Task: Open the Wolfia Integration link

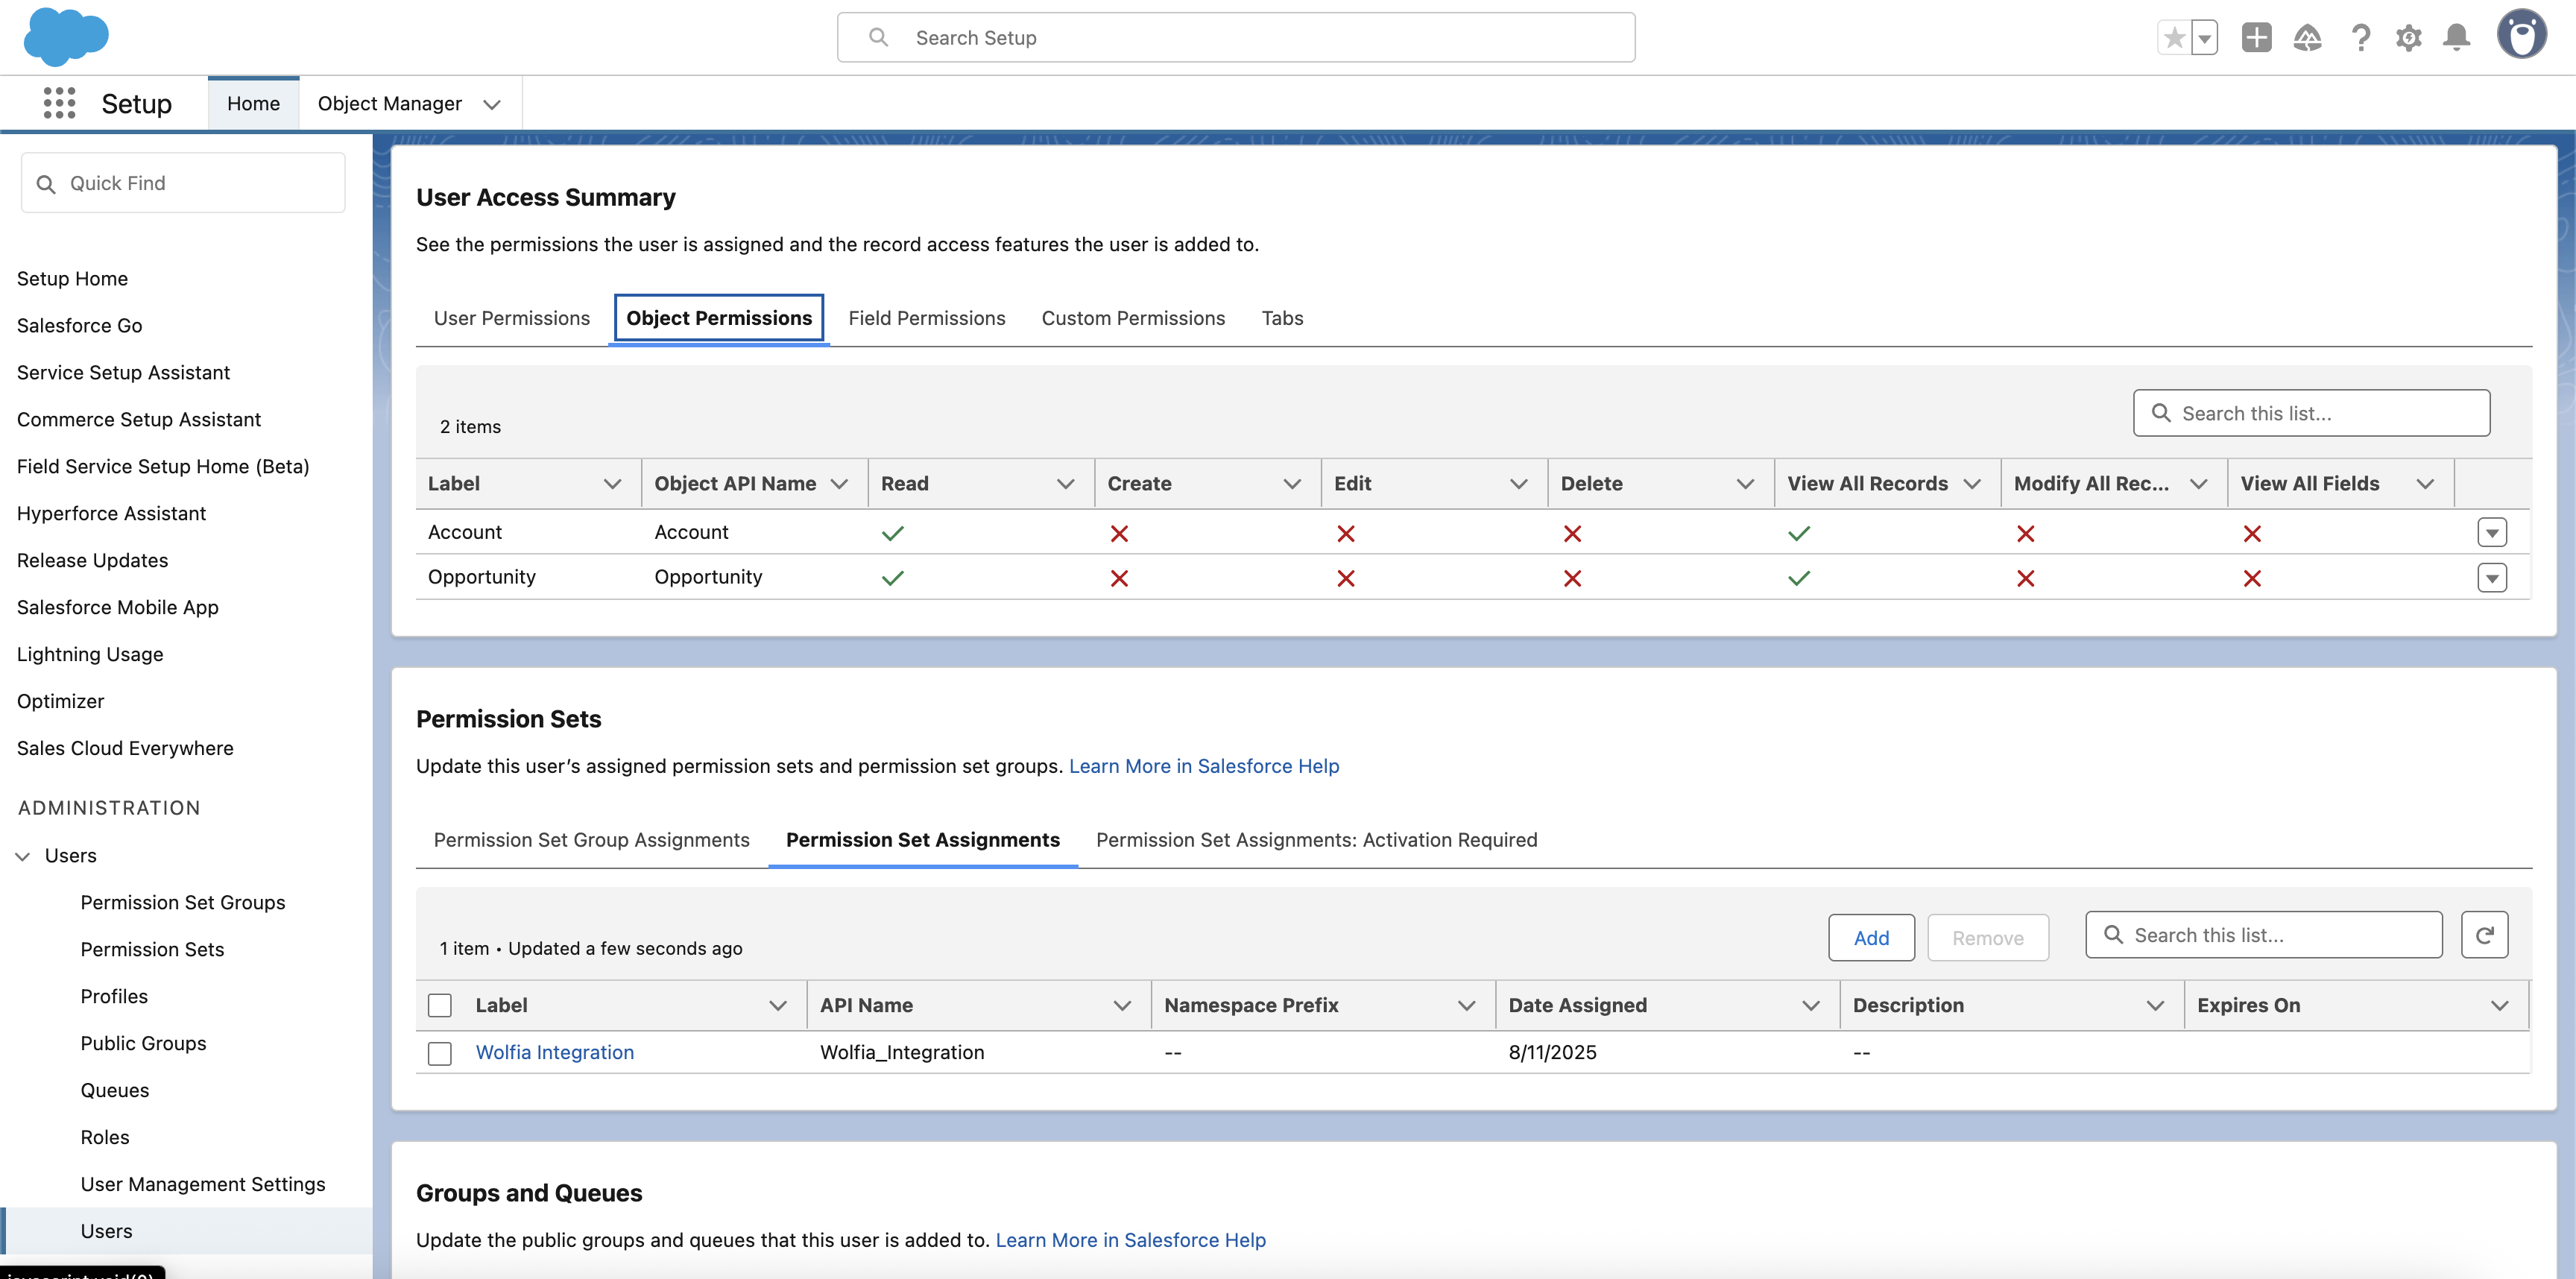Action: click(x=554, y=1052)
